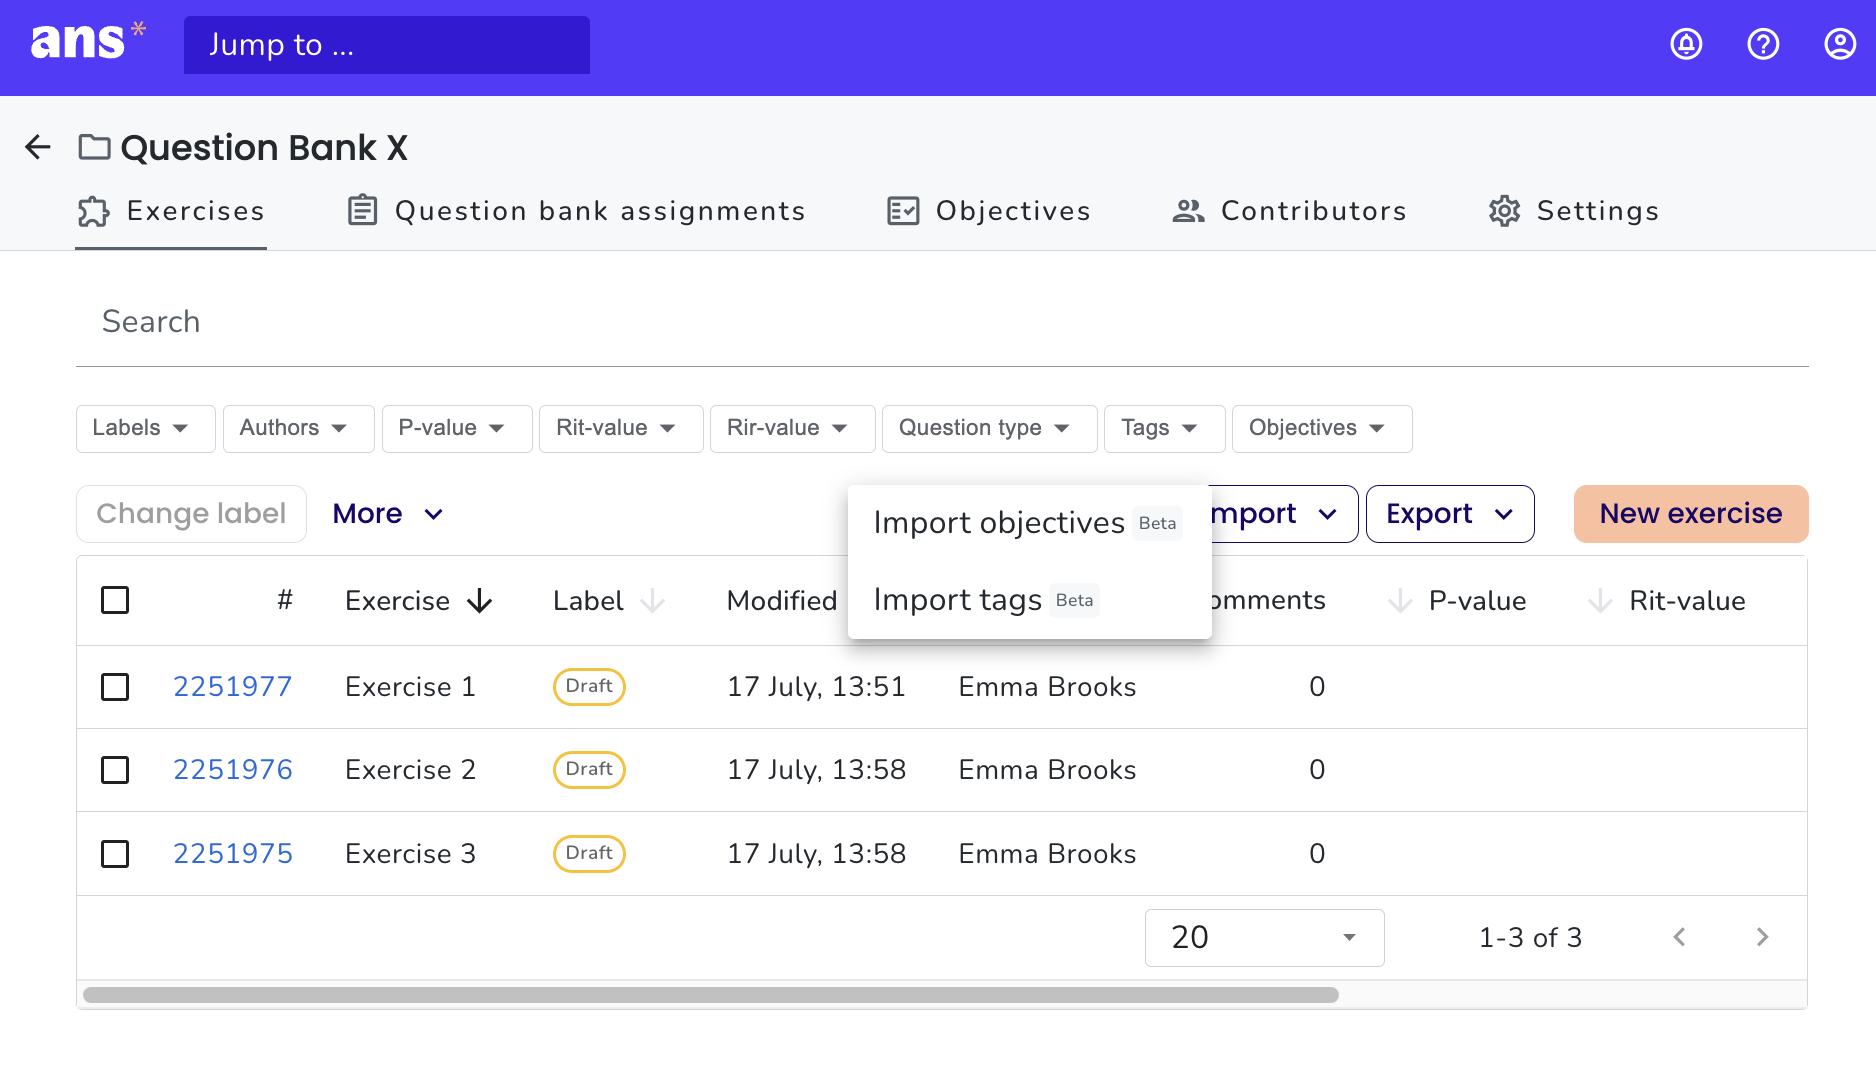Check the box for exercise 2251975

115,854
